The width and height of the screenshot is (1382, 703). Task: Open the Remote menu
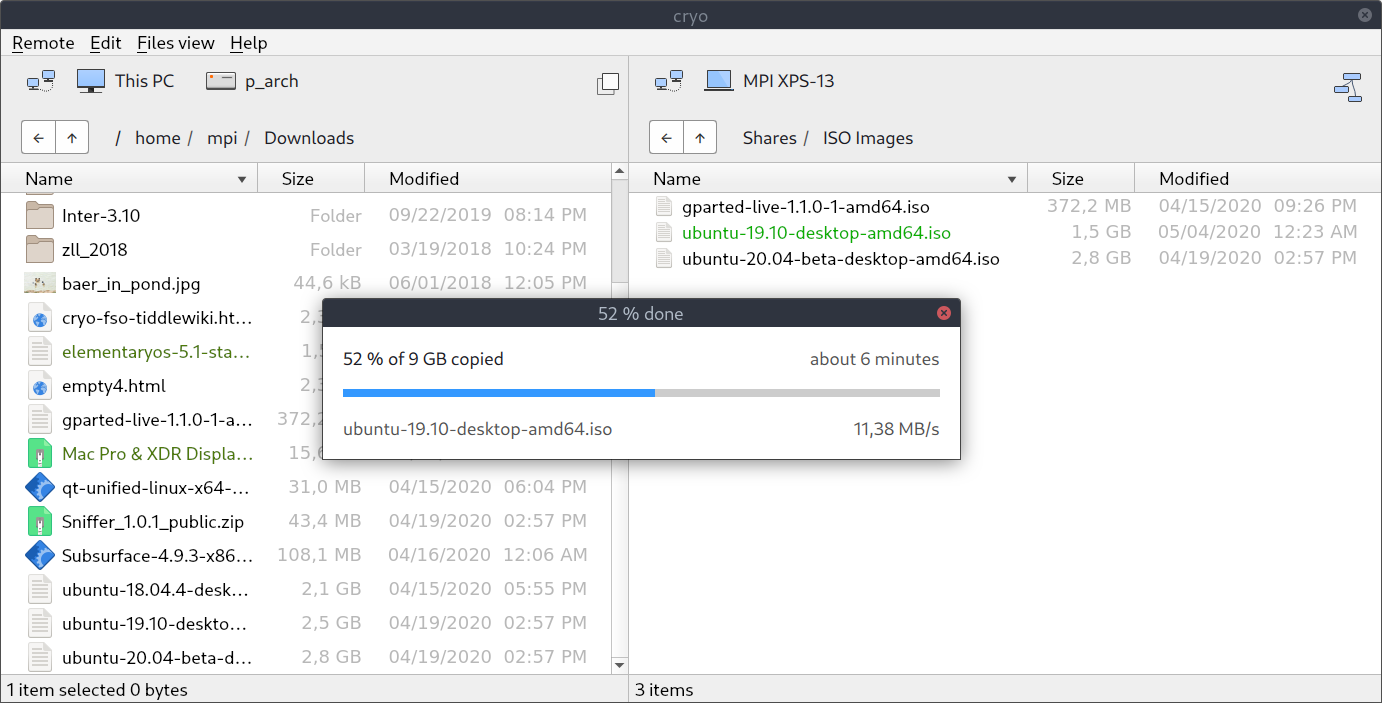tap(42, 43)
